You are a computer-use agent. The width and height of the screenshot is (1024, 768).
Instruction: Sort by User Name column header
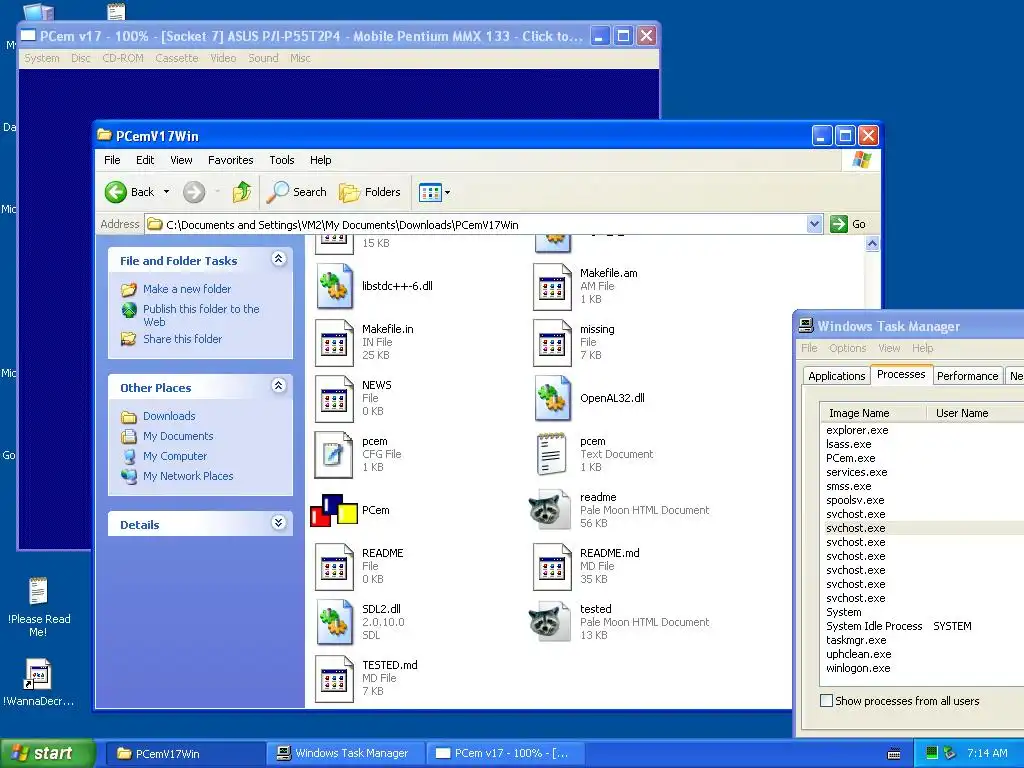pyautogui.click(x=975, y=413)
